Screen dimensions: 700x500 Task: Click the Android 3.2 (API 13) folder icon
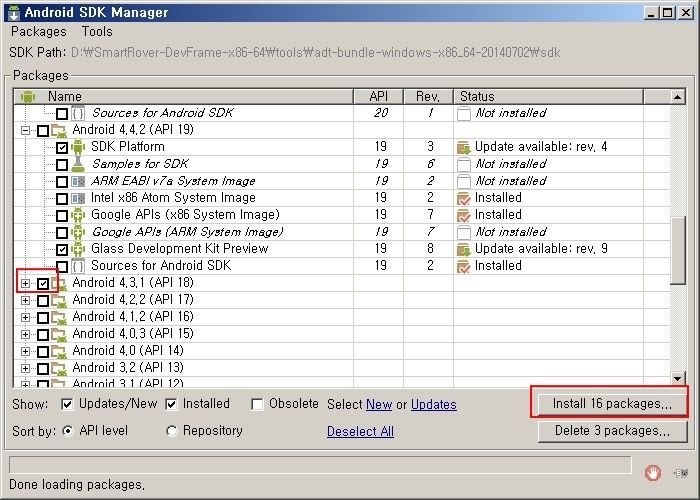click(59, 368)
